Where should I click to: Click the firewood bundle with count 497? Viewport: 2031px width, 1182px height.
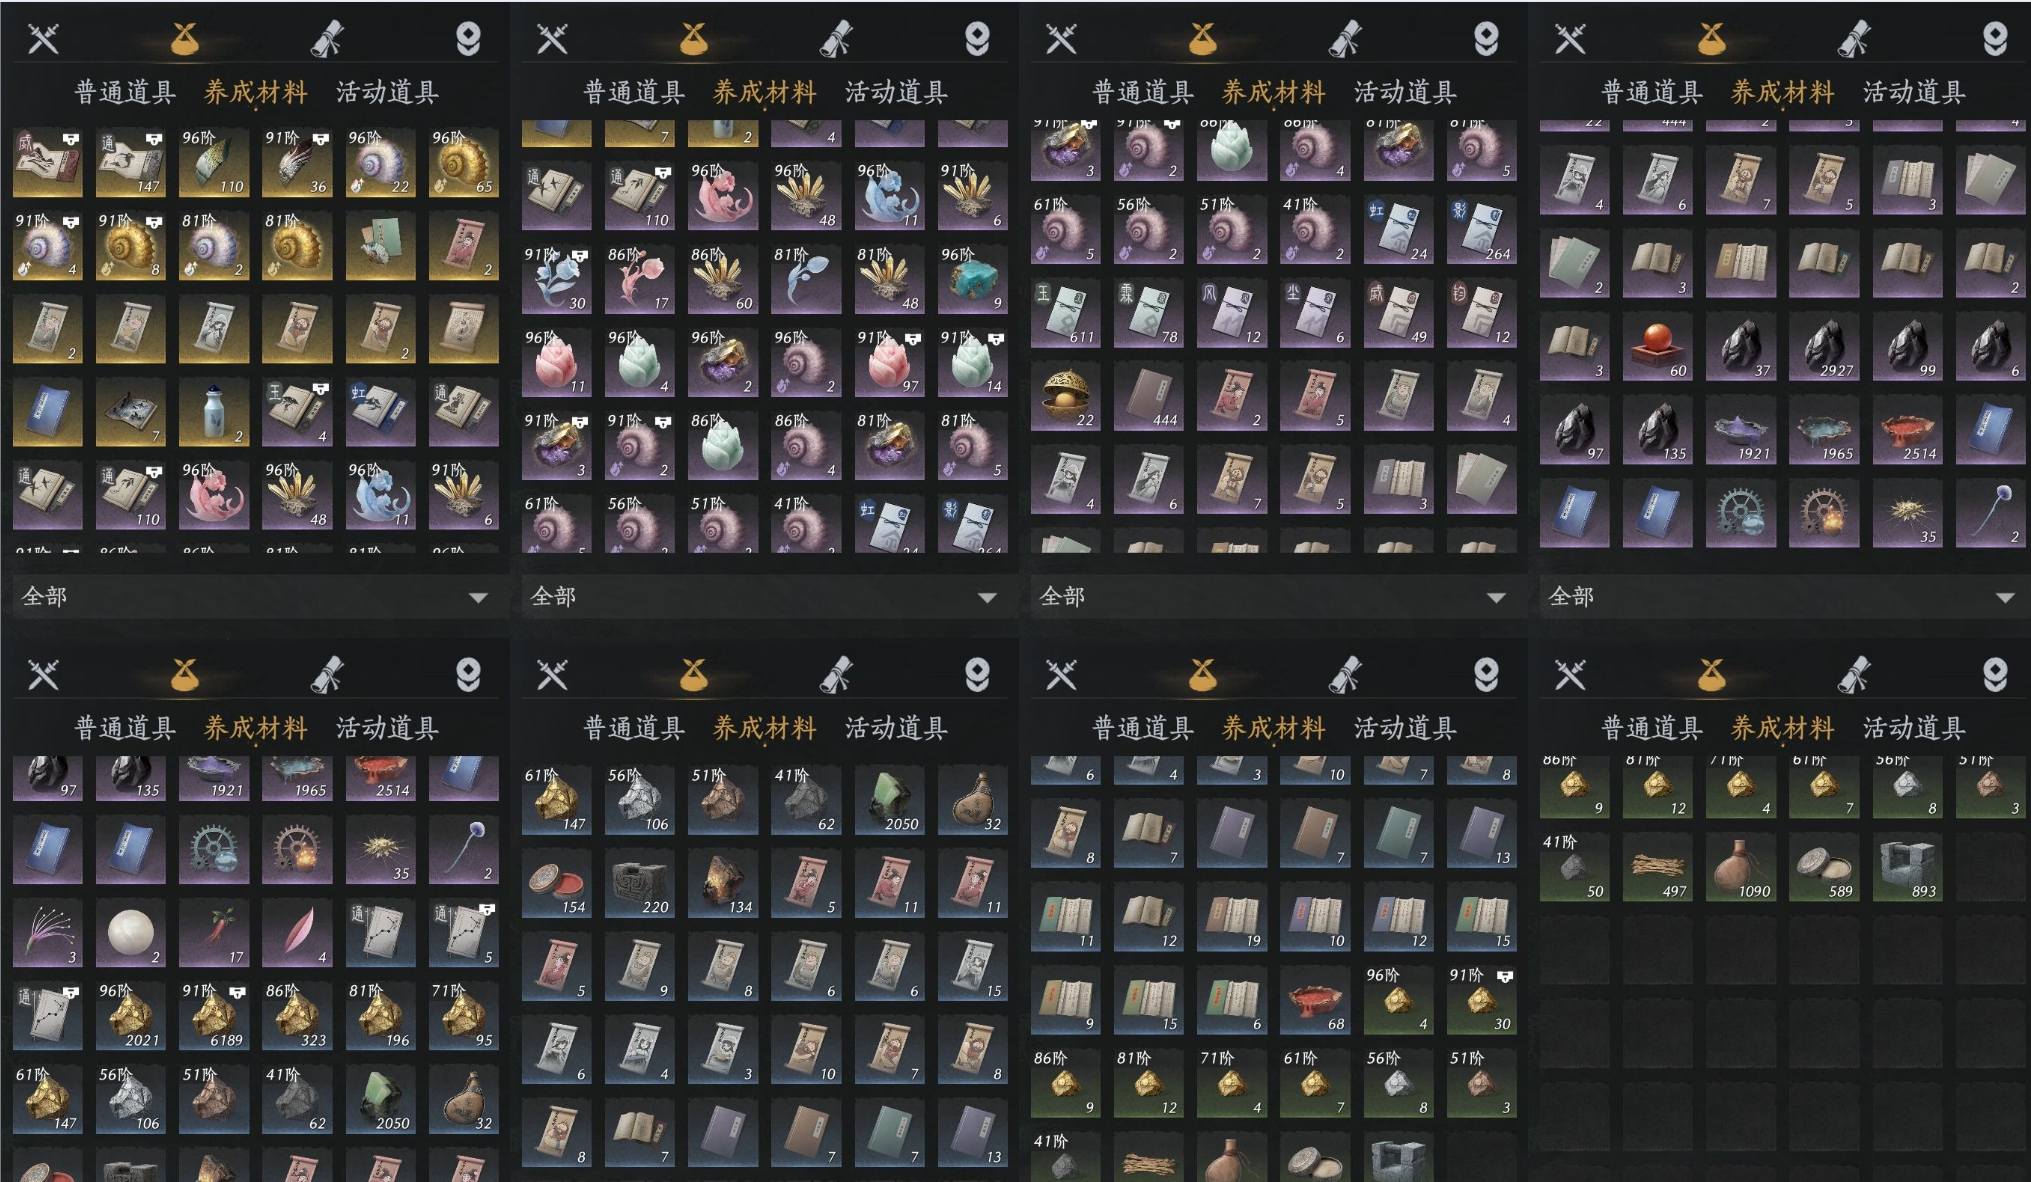click(x=1658, y=867)
